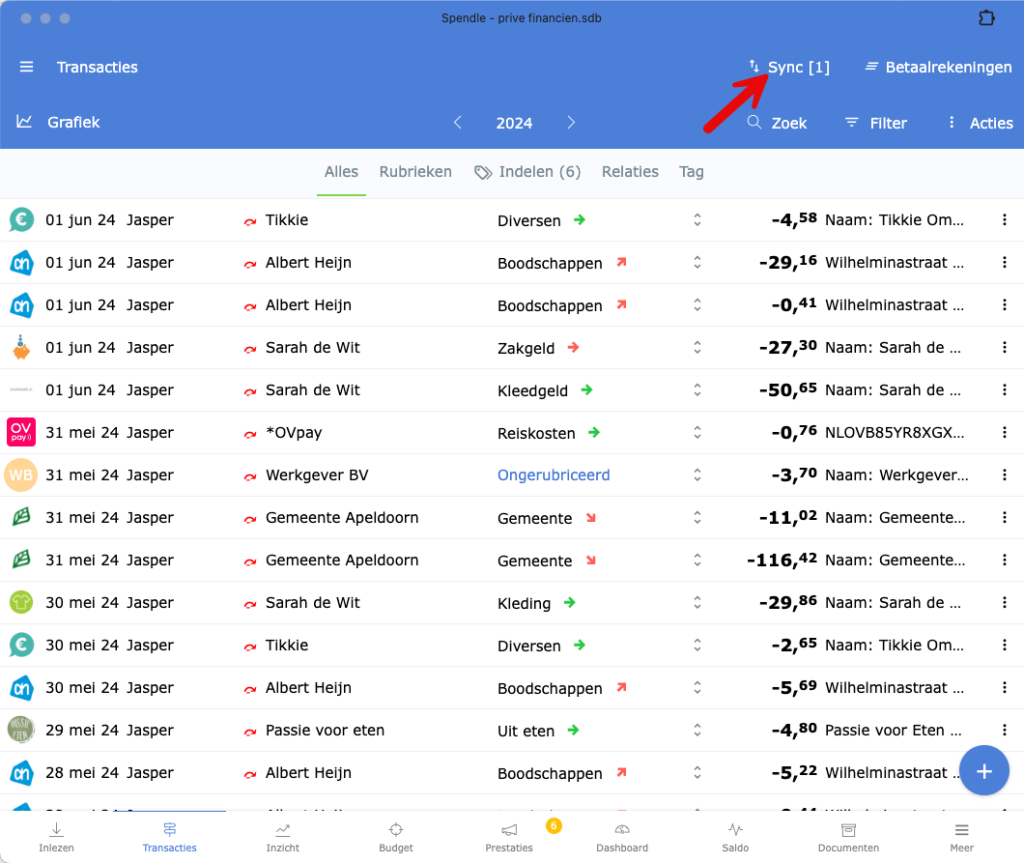Open the Saldo tab
The image size is (1024, 863).
coord(735,838)
